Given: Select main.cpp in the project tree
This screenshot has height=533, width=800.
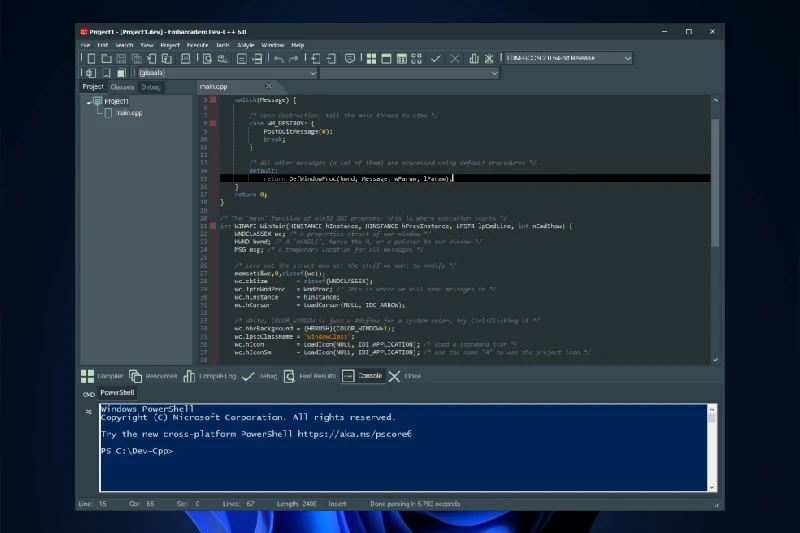Looking at the screenshot, I should coord(129,113).
